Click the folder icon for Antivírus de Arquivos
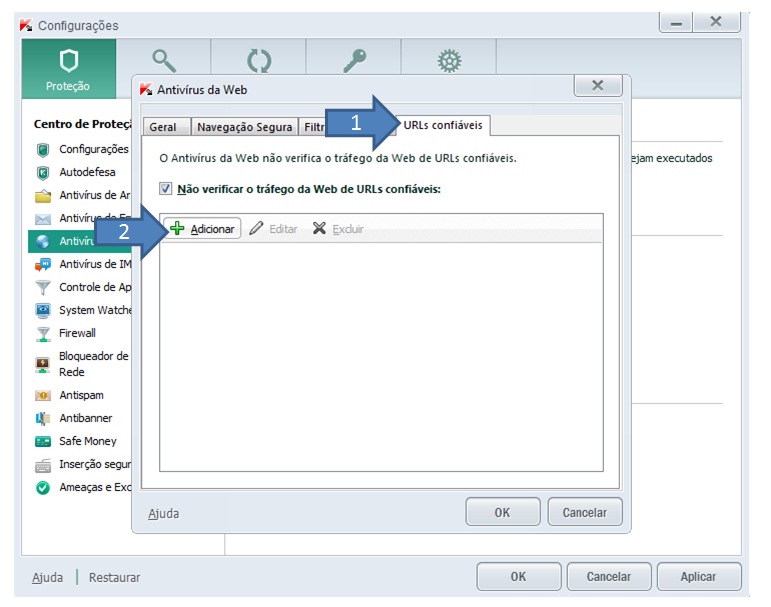The width and height of the screenshot is (771, 607). point(43,196)
